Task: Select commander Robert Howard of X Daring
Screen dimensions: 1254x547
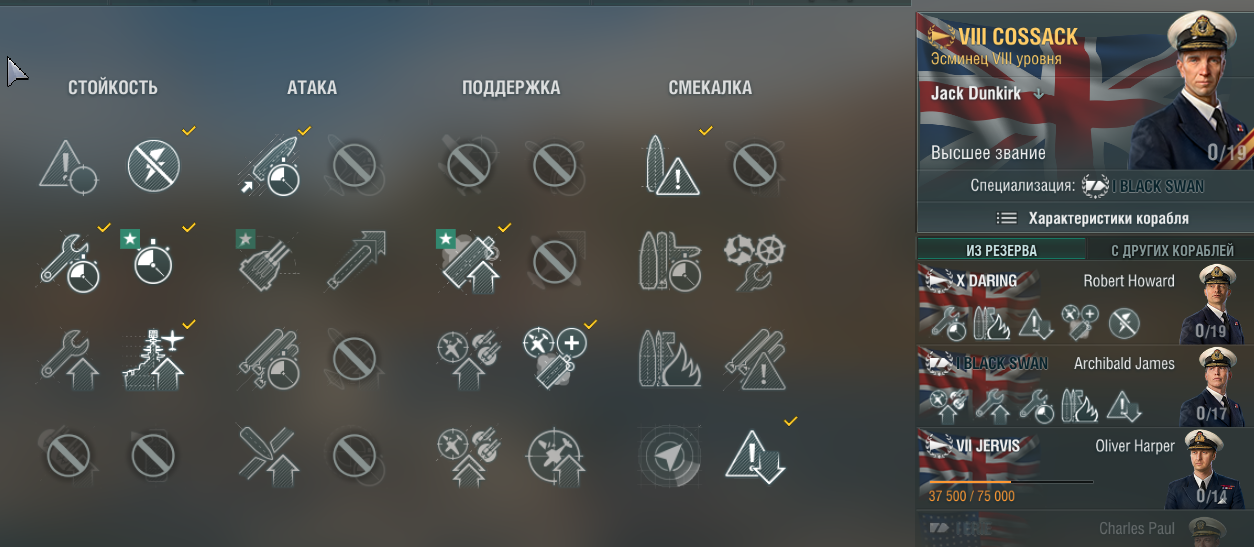Action: point(1085,304)
